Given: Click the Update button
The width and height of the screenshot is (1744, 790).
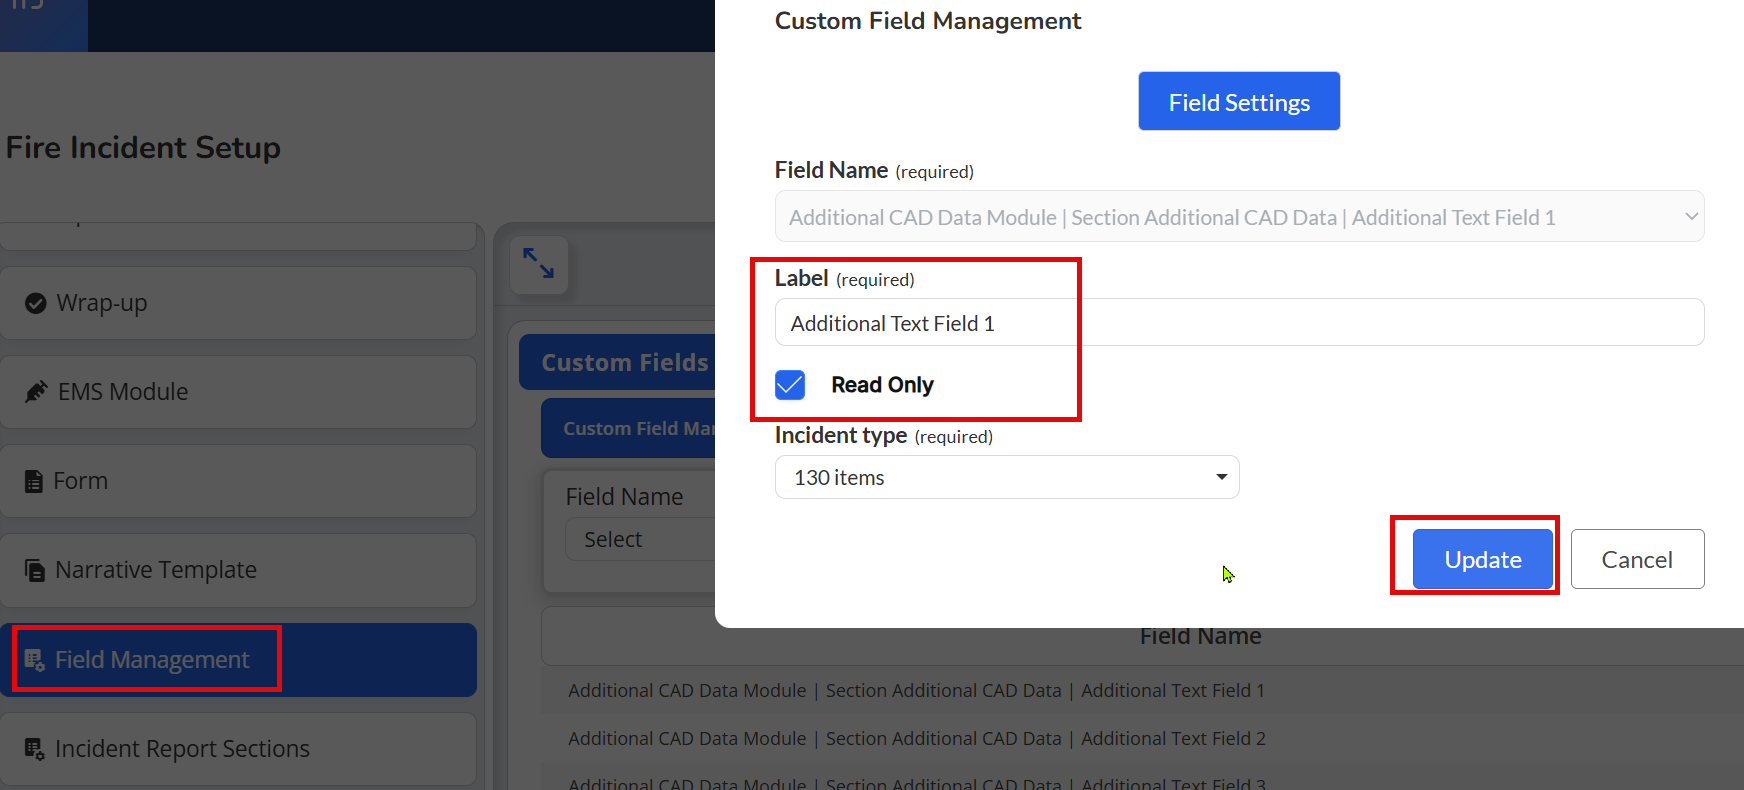Looking at the screenshot, I should [x=1482, y=559].
